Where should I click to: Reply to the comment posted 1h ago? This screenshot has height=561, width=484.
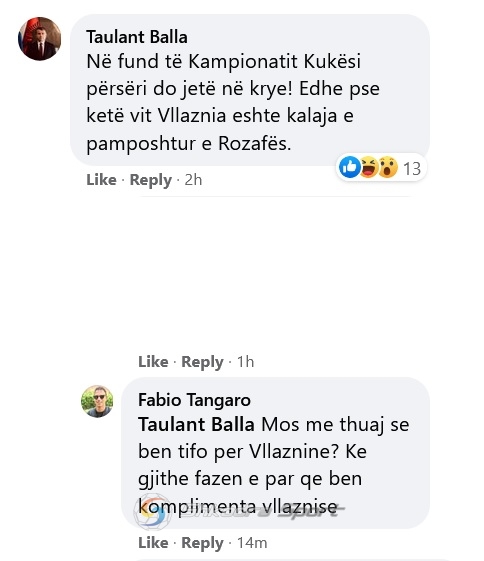[x=202, y=362]
